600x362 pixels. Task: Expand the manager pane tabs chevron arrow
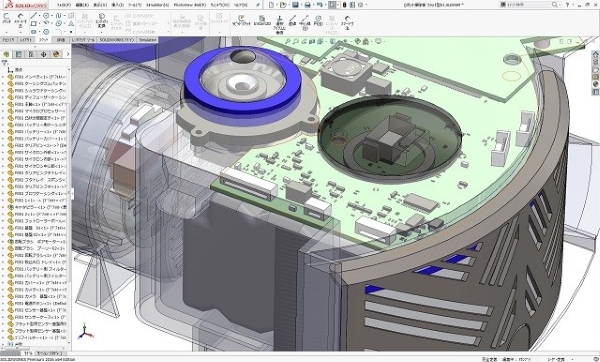tap(68, 54)
